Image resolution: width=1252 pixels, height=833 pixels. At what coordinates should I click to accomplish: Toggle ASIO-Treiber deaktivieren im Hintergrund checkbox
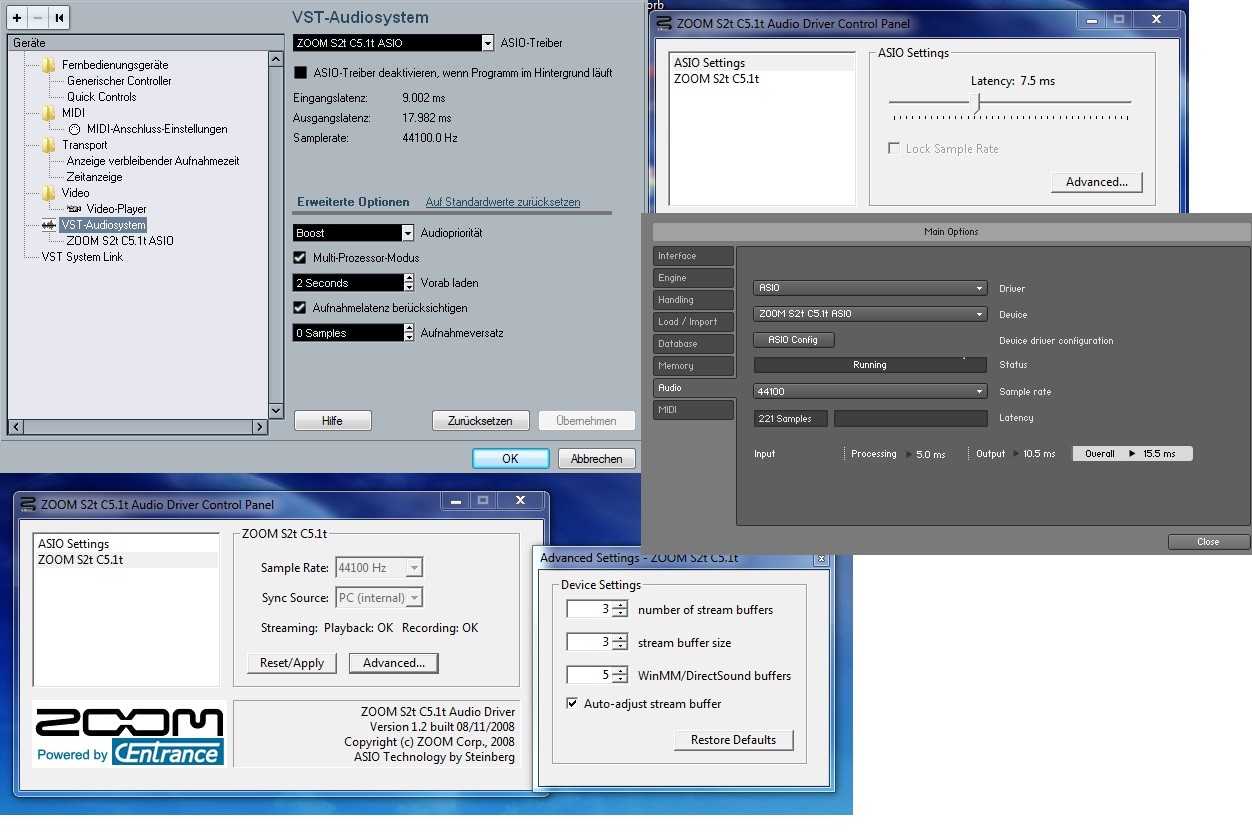(300, 73)
